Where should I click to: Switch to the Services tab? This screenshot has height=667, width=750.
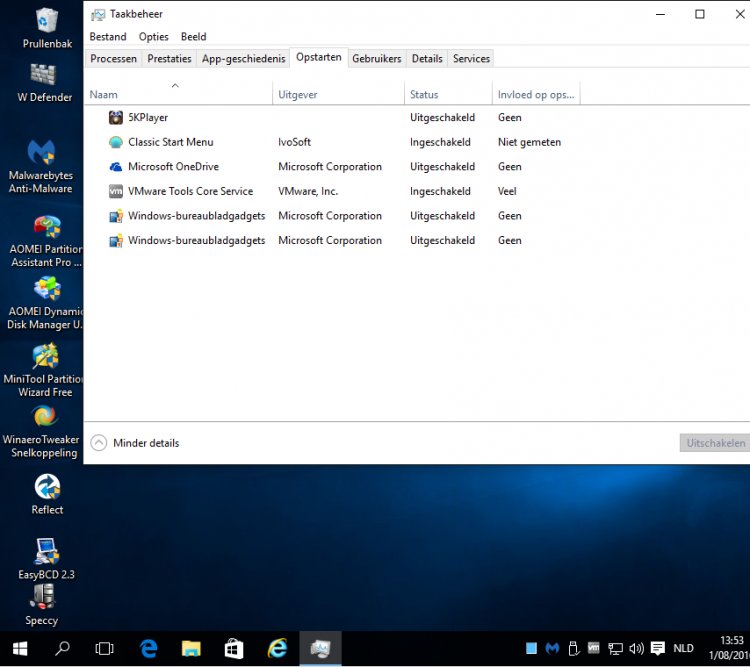pyautogui.click(x=471, y=59)
